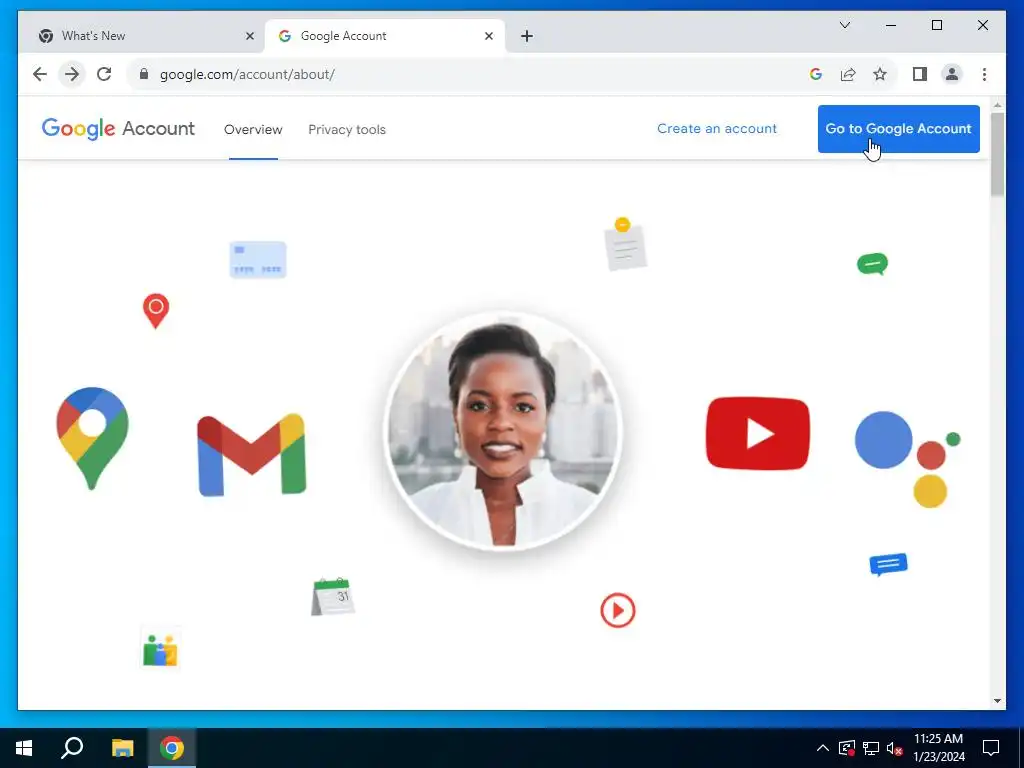Open the Chrome profile avatar menu
1024x768 pixels.
[x=952, y=74]
